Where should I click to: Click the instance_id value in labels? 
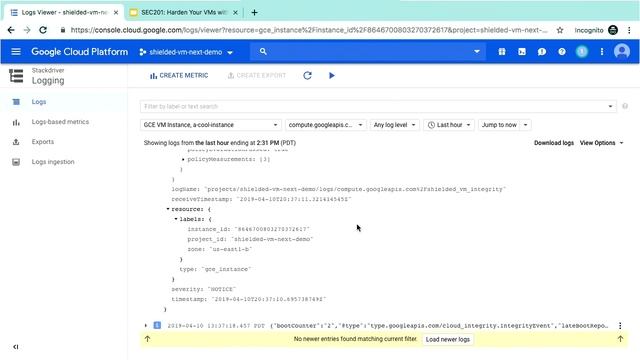272,229
